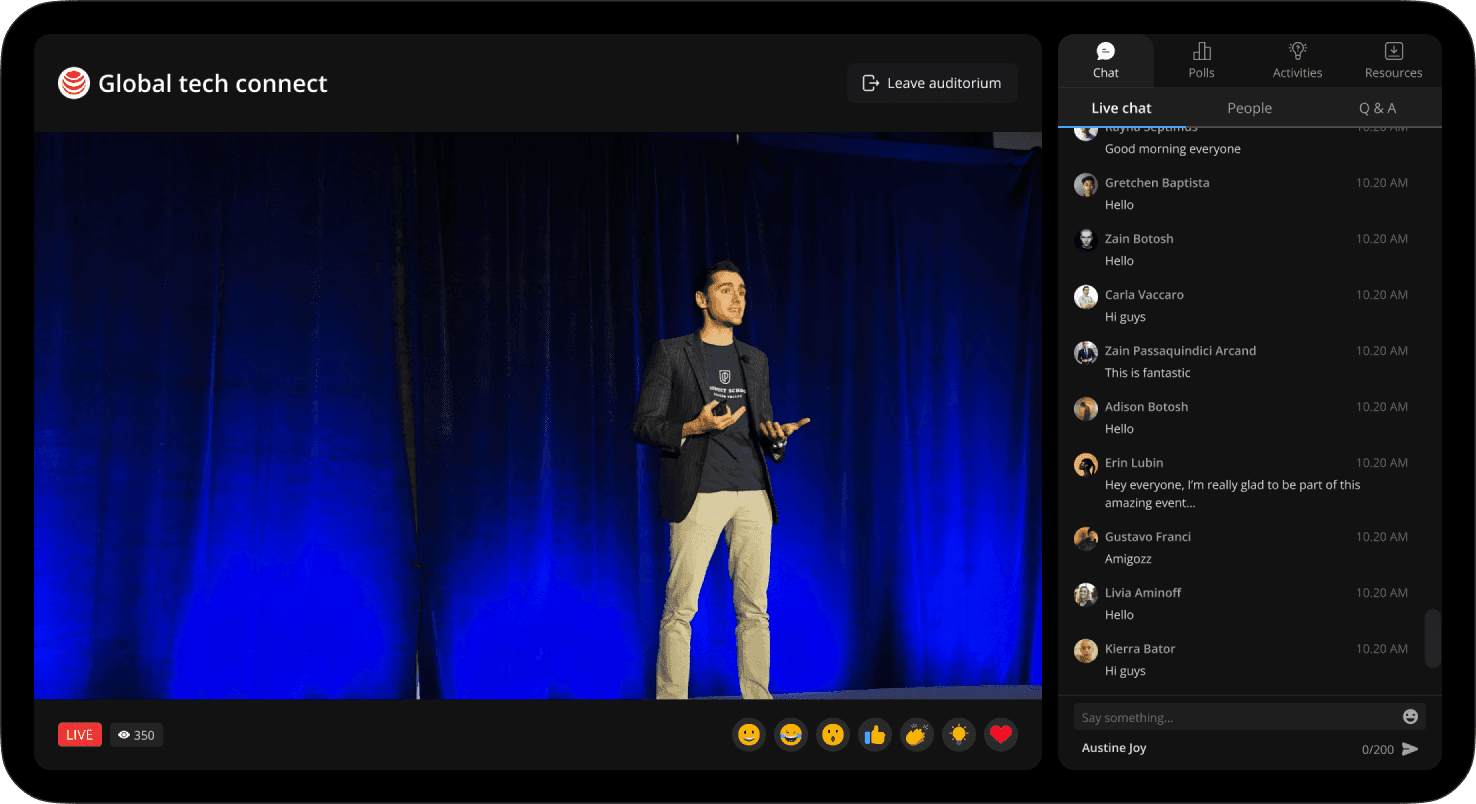This screenshot has width=1476, height=804.
Task: Leave the auditorium
Action: point(932,83)
